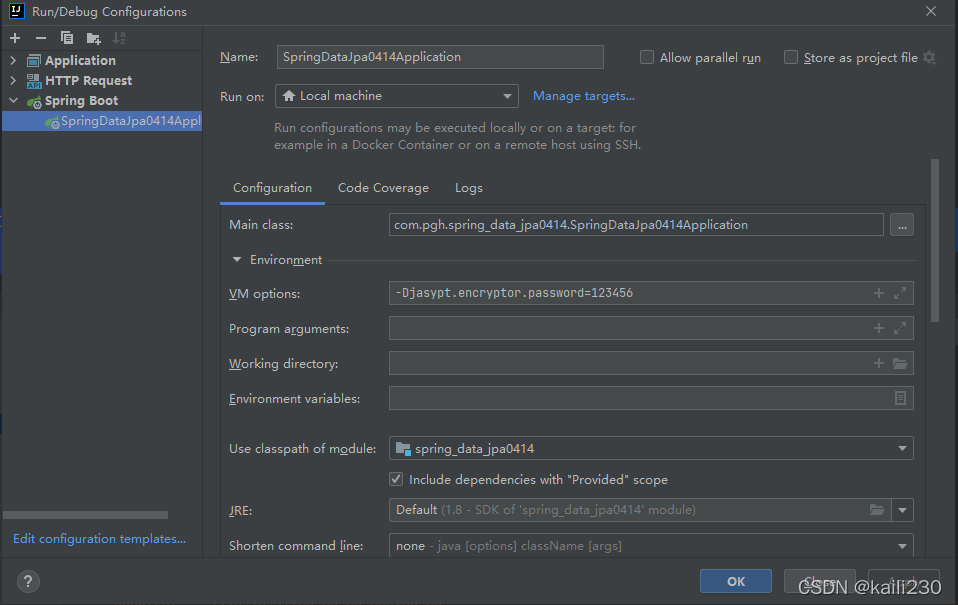958x605 pixels.
Task: Open Edit configuration templates
Action: pyautogui.click(x=97, y=538)
